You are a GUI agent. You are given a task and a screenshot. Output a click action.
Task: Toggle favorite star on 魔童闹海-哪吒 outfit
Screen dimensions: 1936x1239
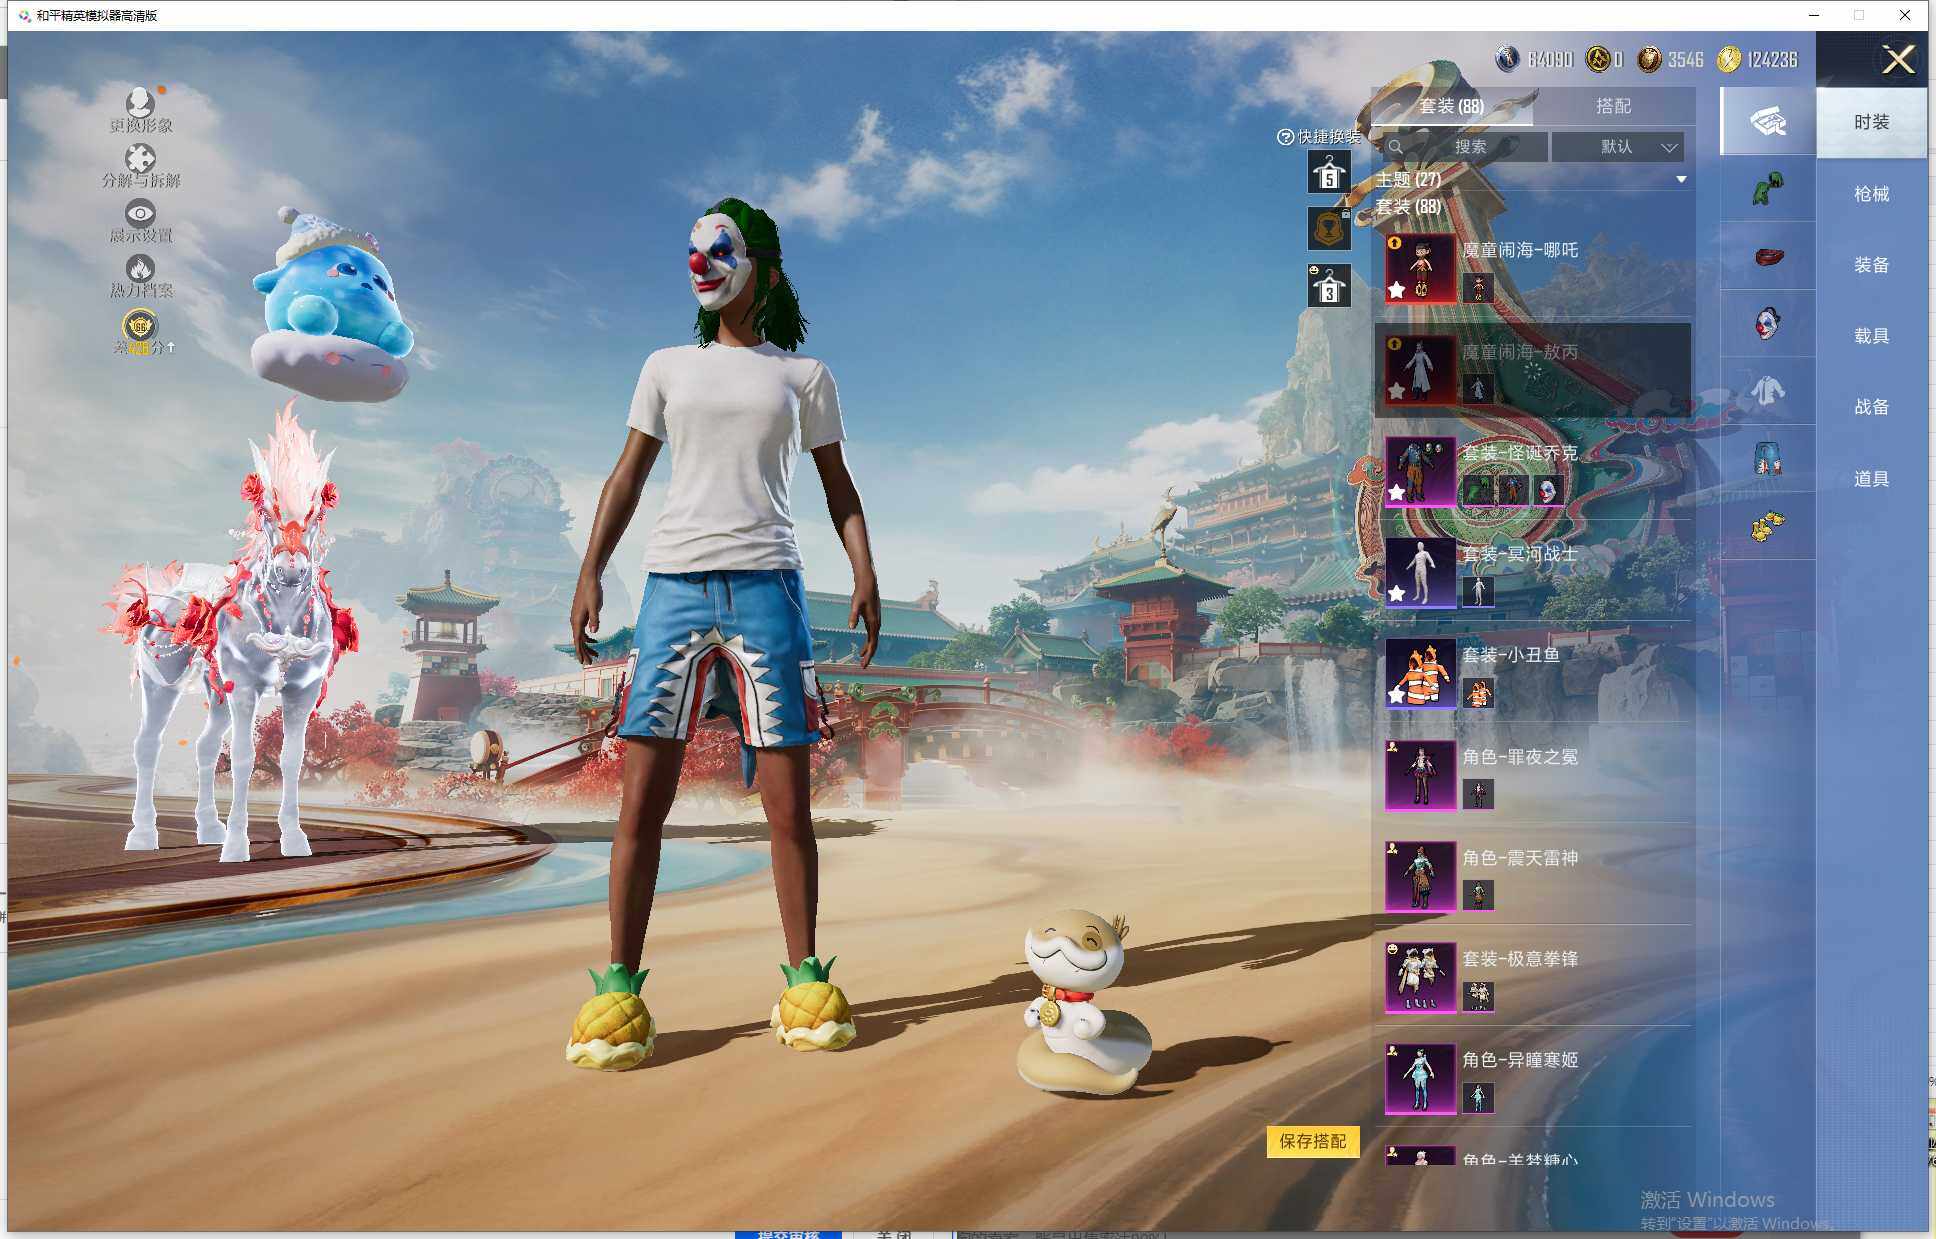point(1397,290)
